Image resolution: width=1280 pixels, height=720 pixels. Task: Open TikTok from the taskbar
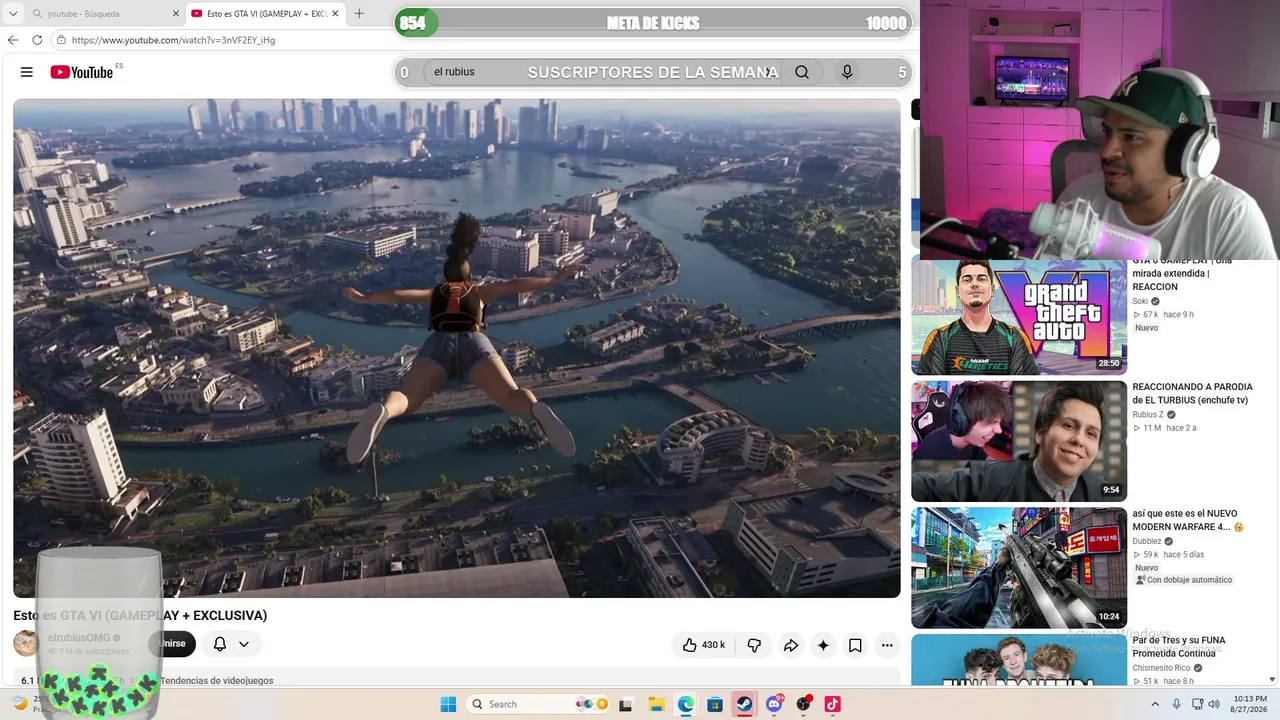click(x=832, y=704)
